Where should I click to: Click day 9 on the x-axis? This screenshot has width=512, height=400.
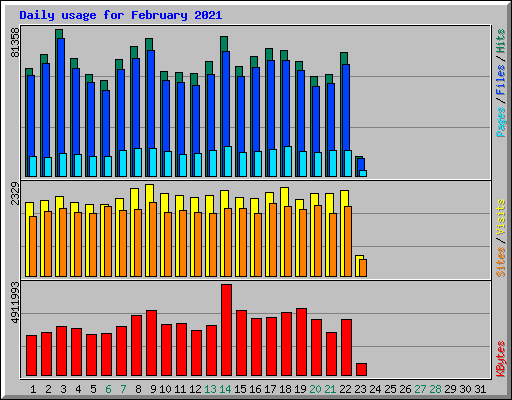coord(153,389)
